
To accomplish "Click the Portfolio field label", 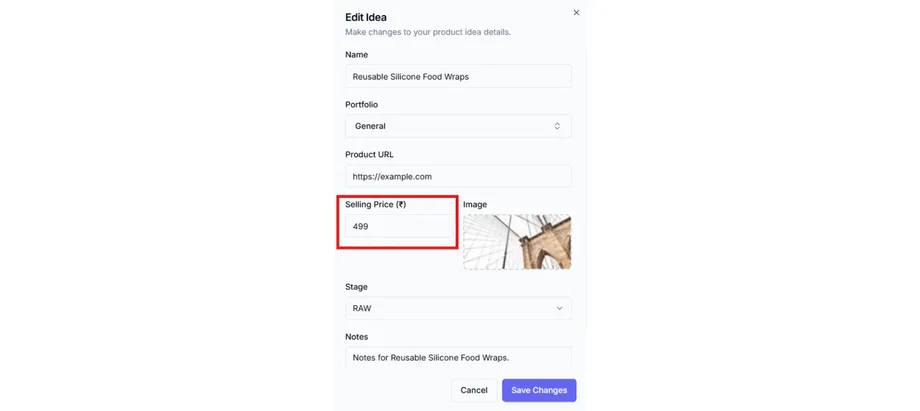I will [361, 104].
